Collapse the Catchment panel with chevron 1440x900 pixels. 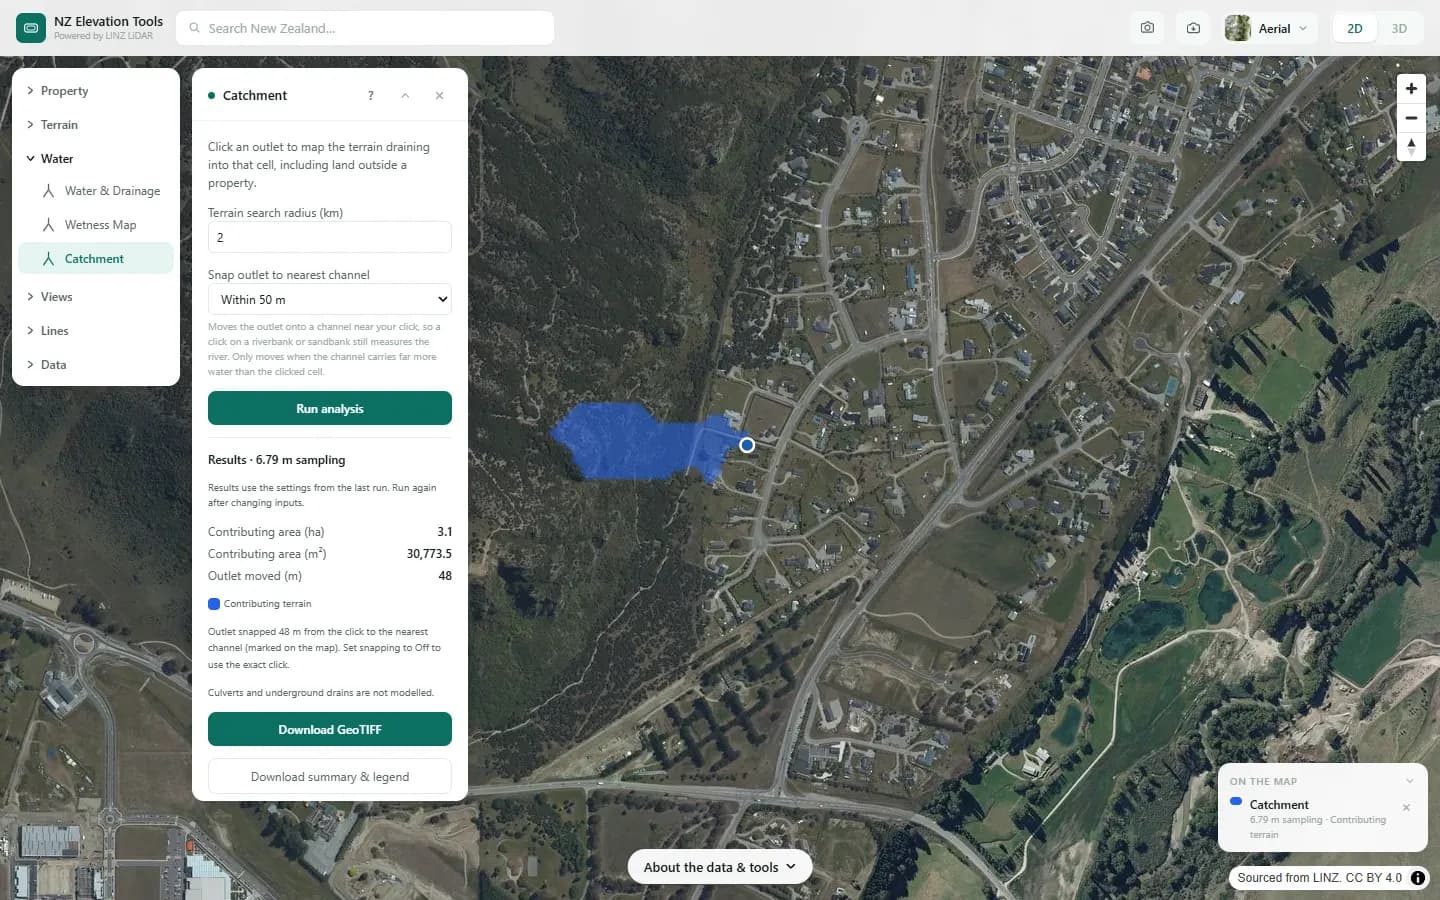tap(405, 96)
